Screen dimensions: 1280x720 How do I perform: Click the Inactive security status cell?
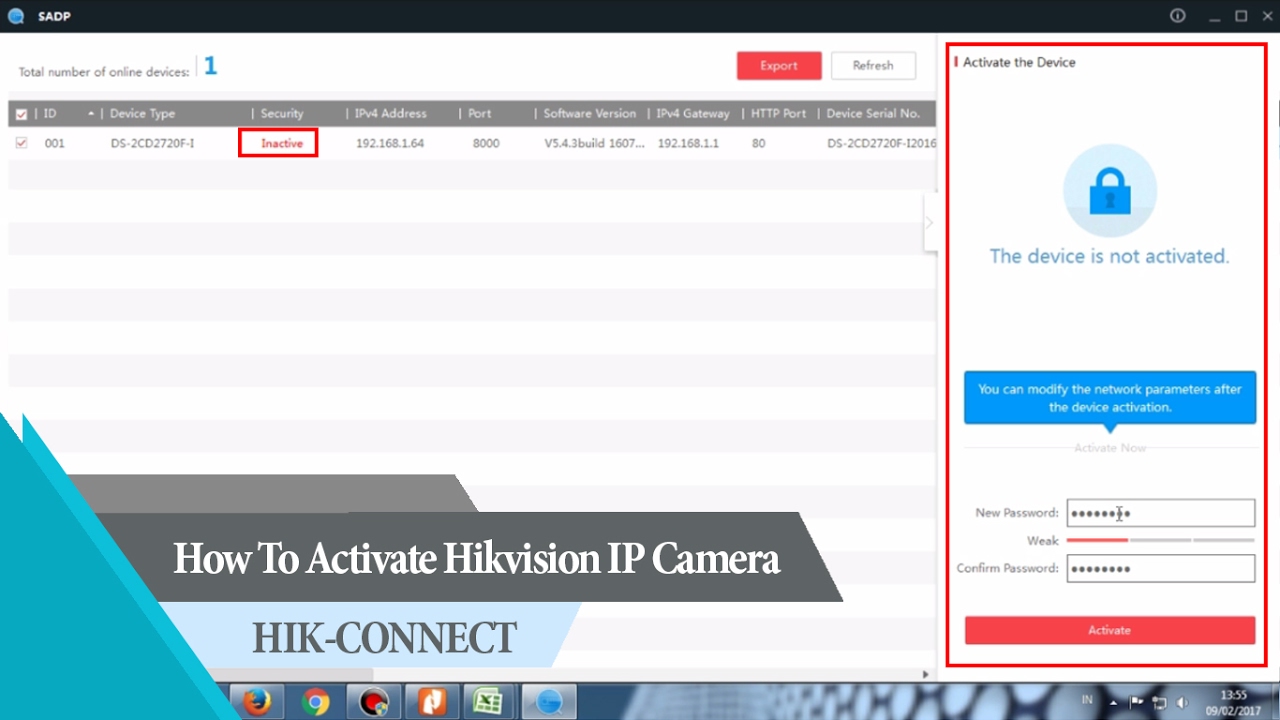point(282,143)
